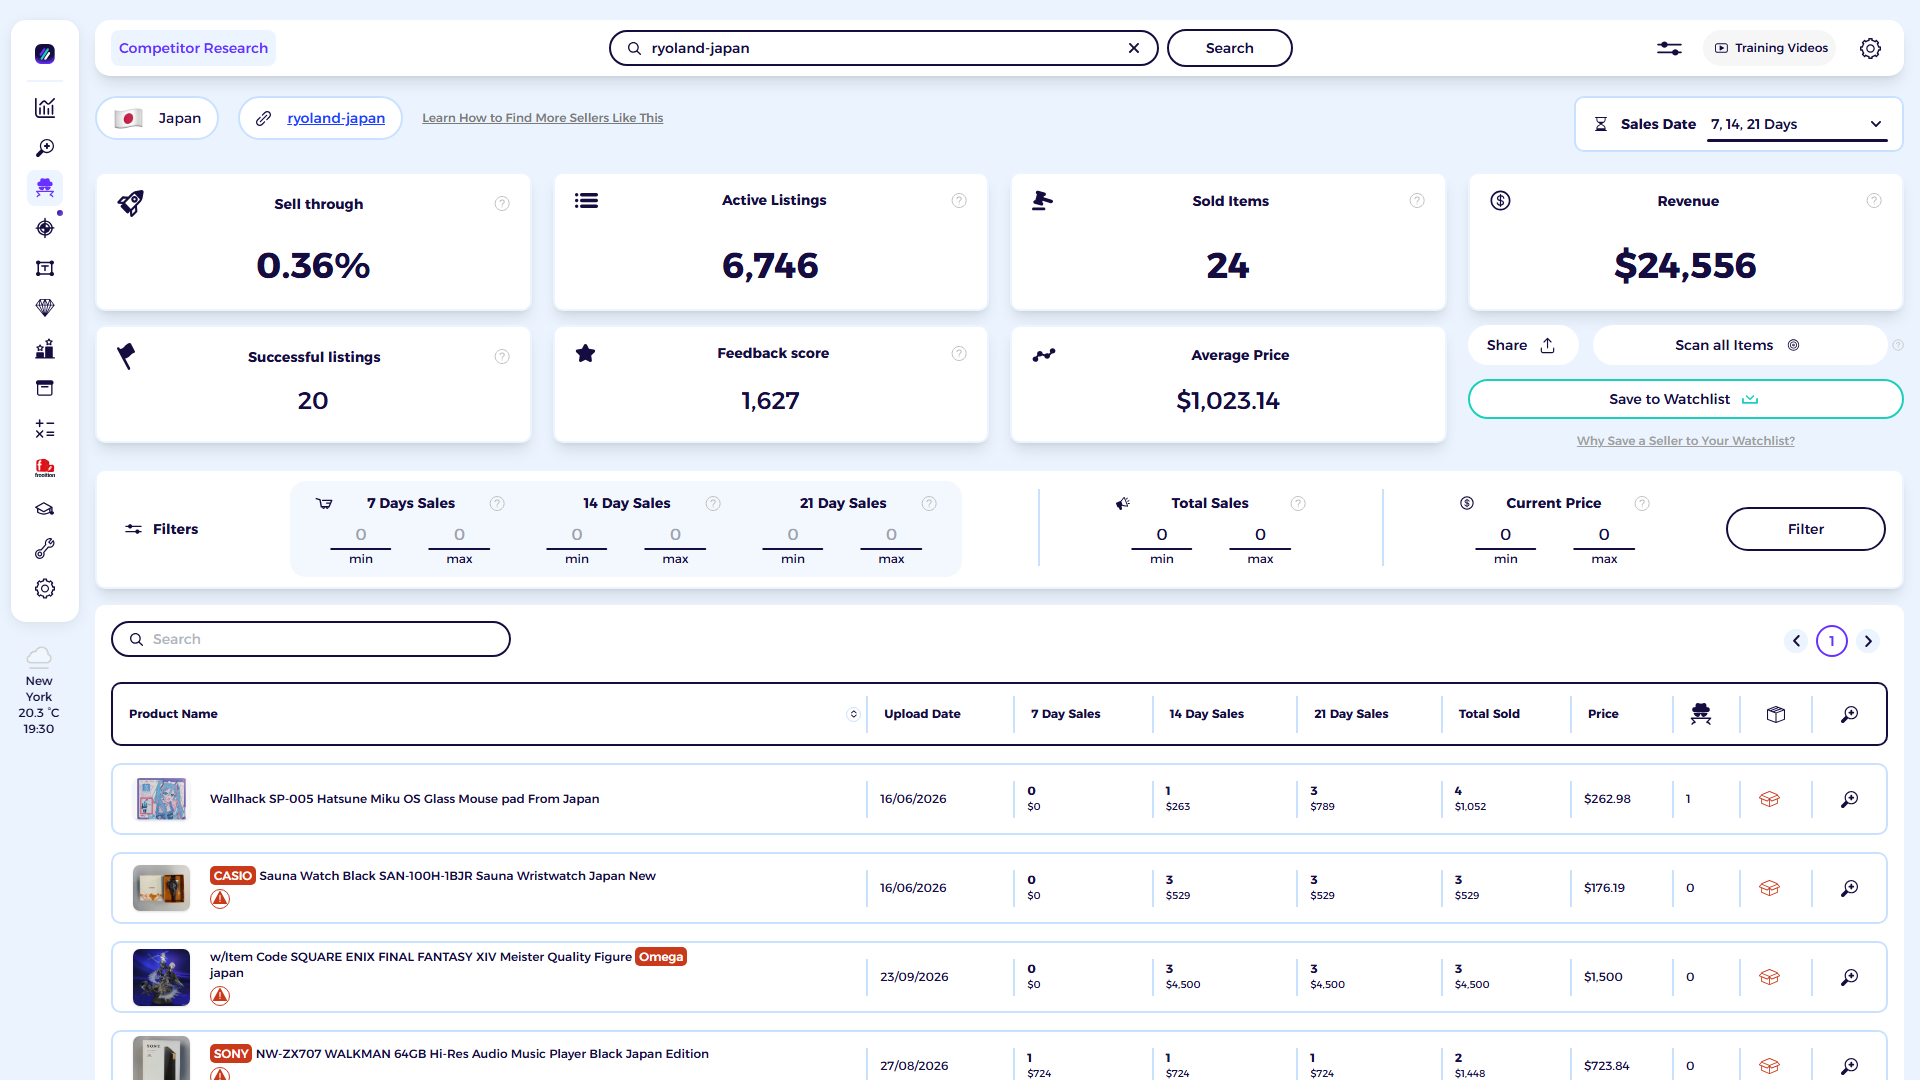Sort by Product Name column arrow
This screenshot has width=1920, height=1080.
pyautogui.click(x=853, y=714)
